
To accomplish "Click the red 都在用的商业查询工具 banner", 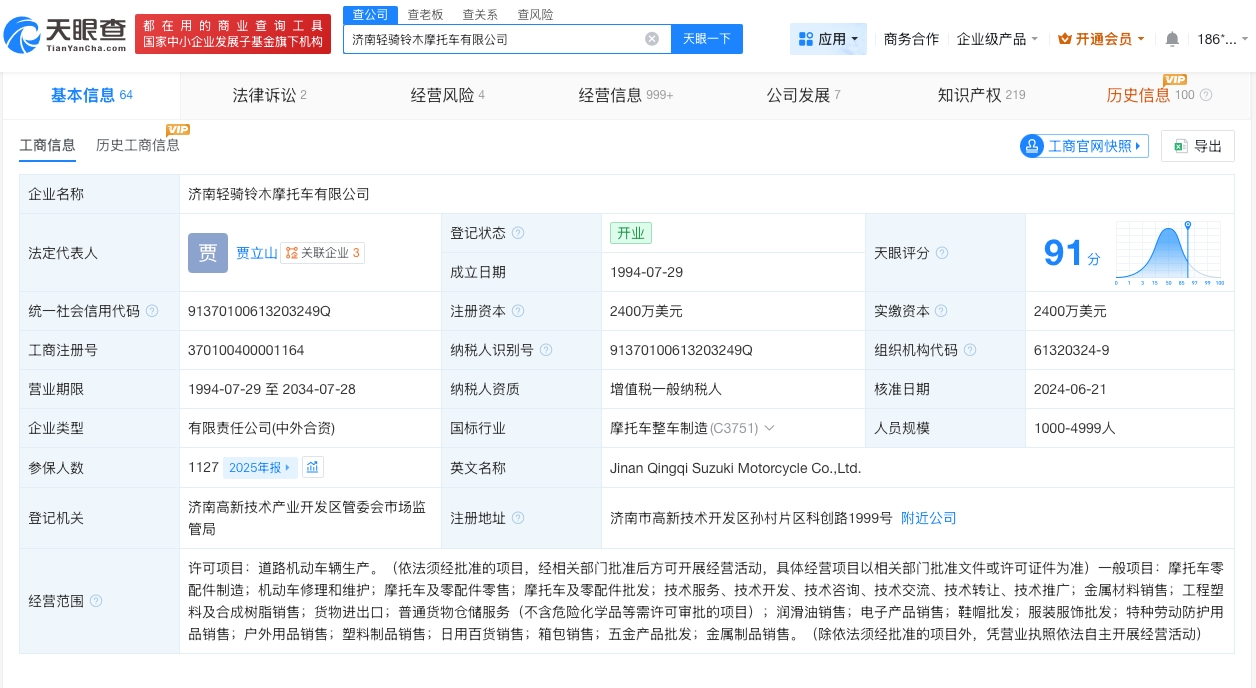I will coord(233,34).
